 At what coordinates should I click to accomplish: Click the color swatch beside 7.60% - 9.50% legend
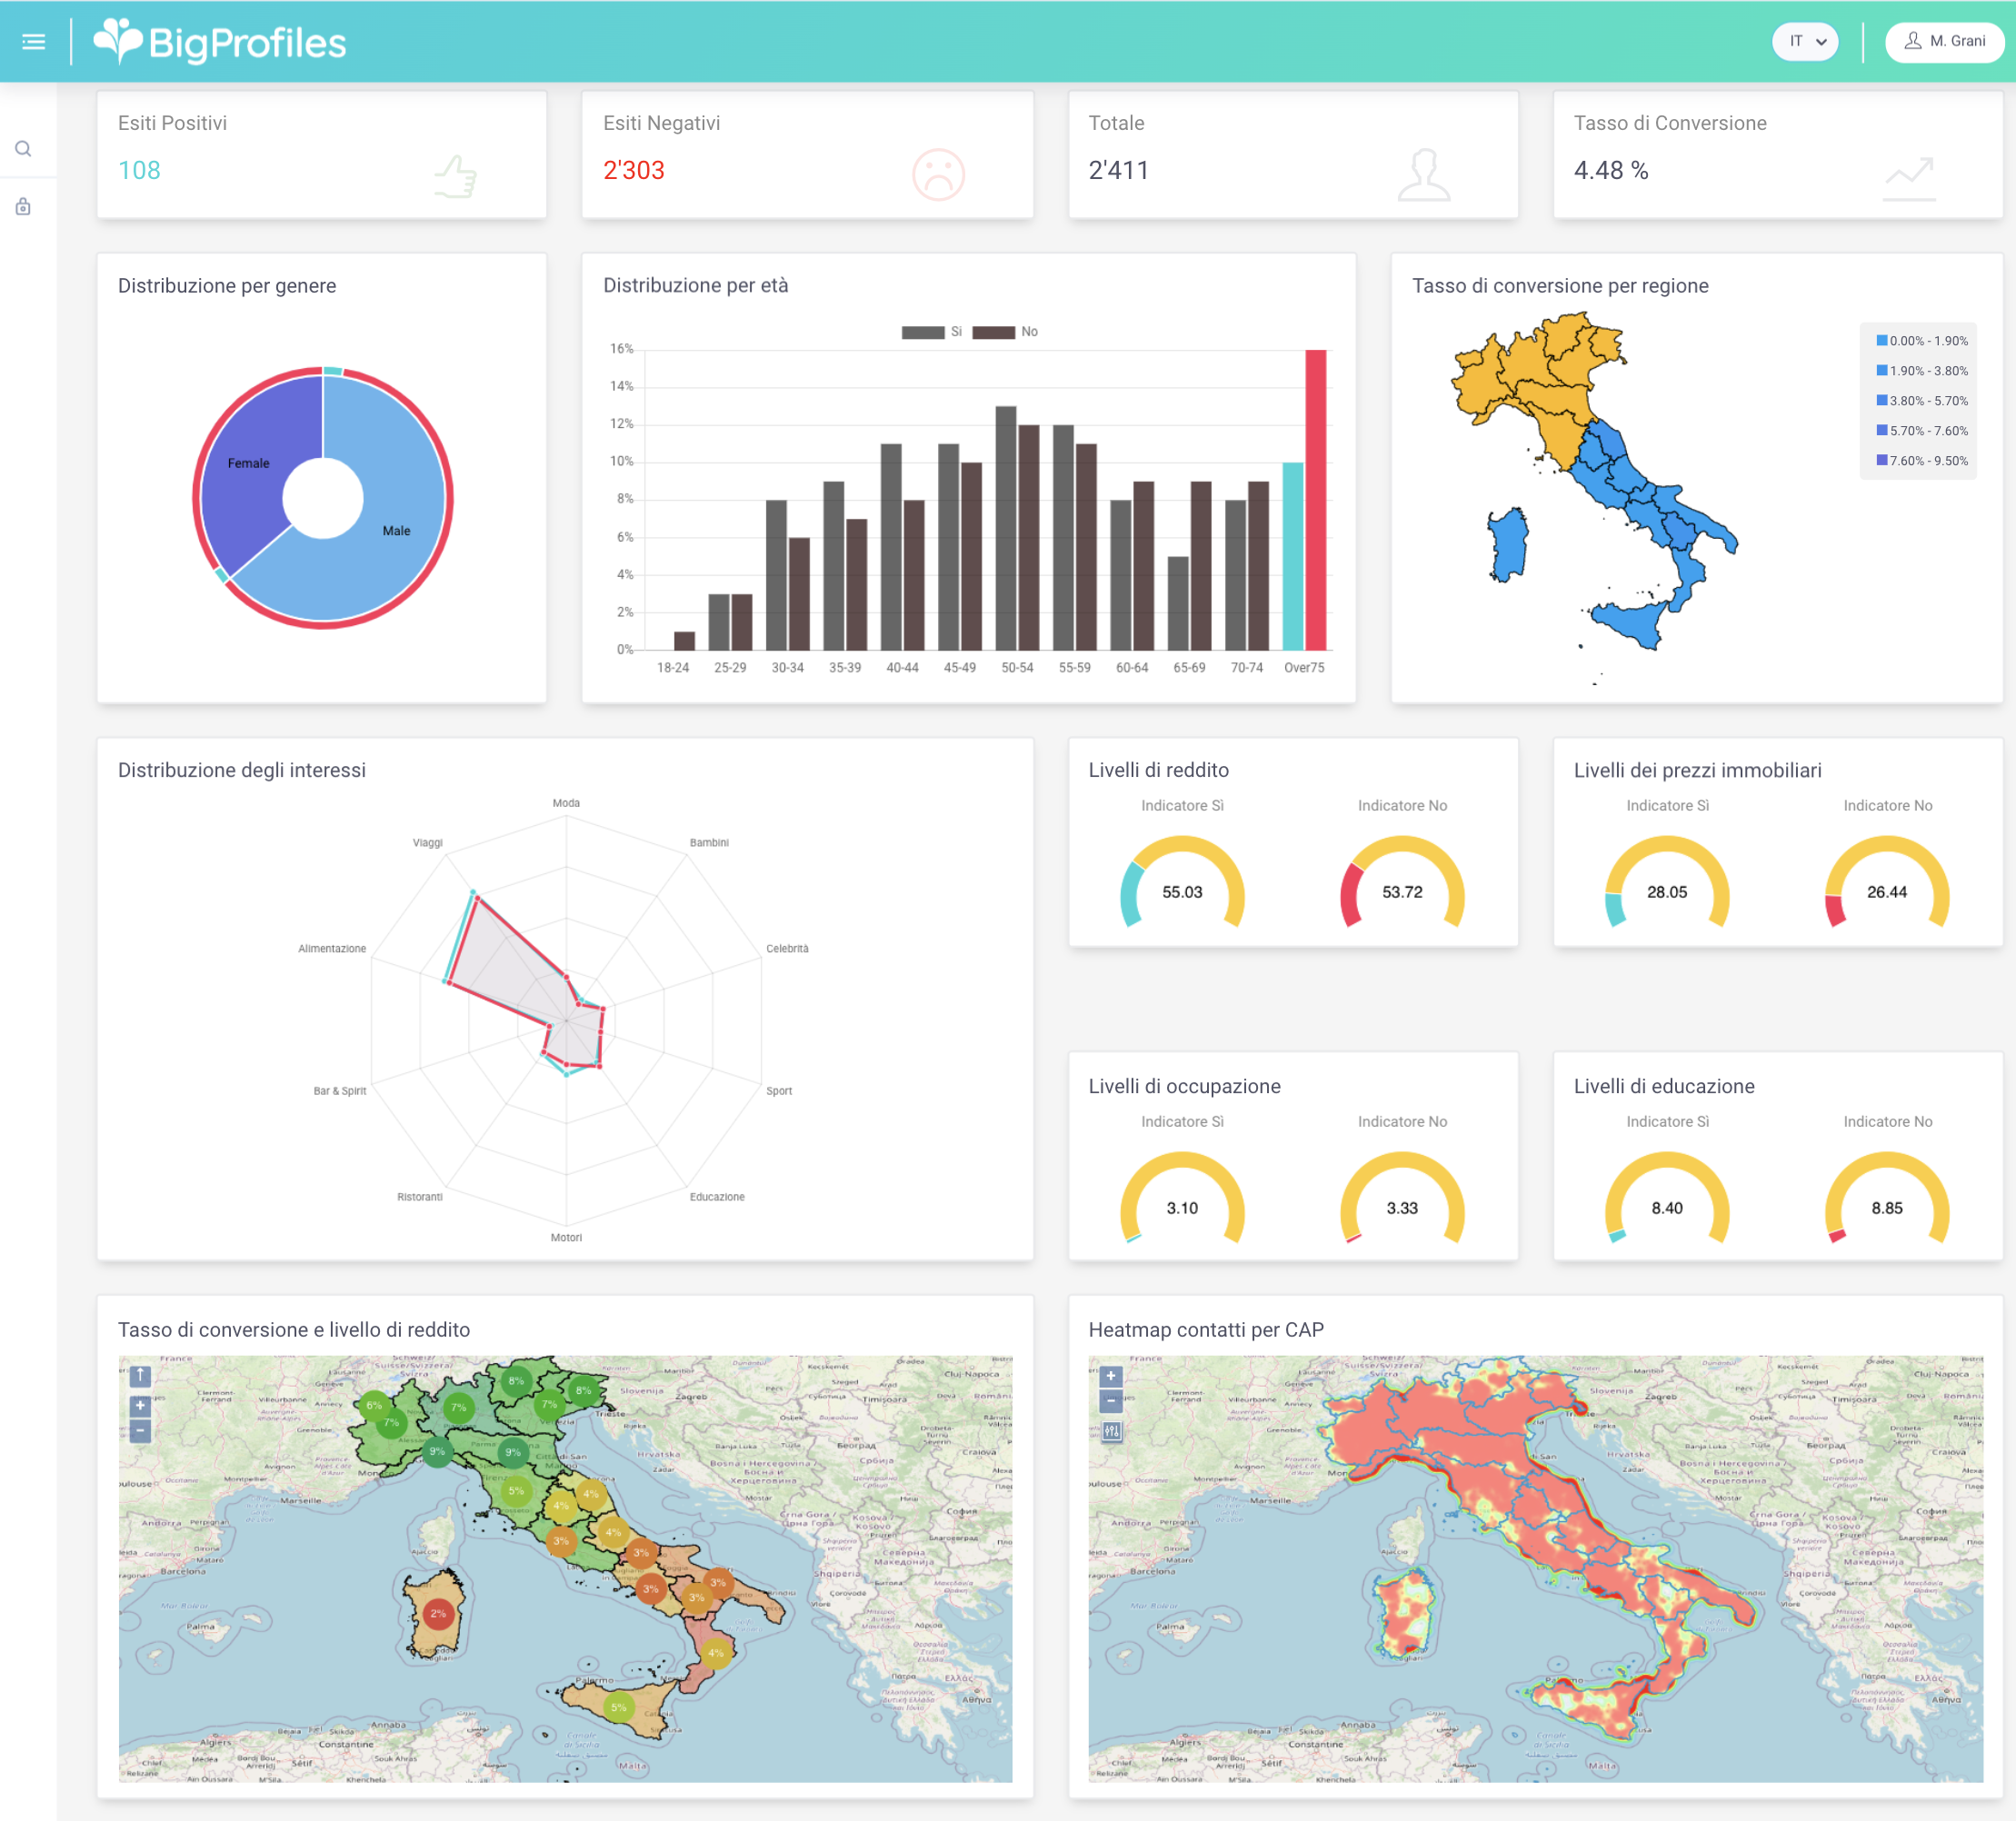(x=1882, y=461)
